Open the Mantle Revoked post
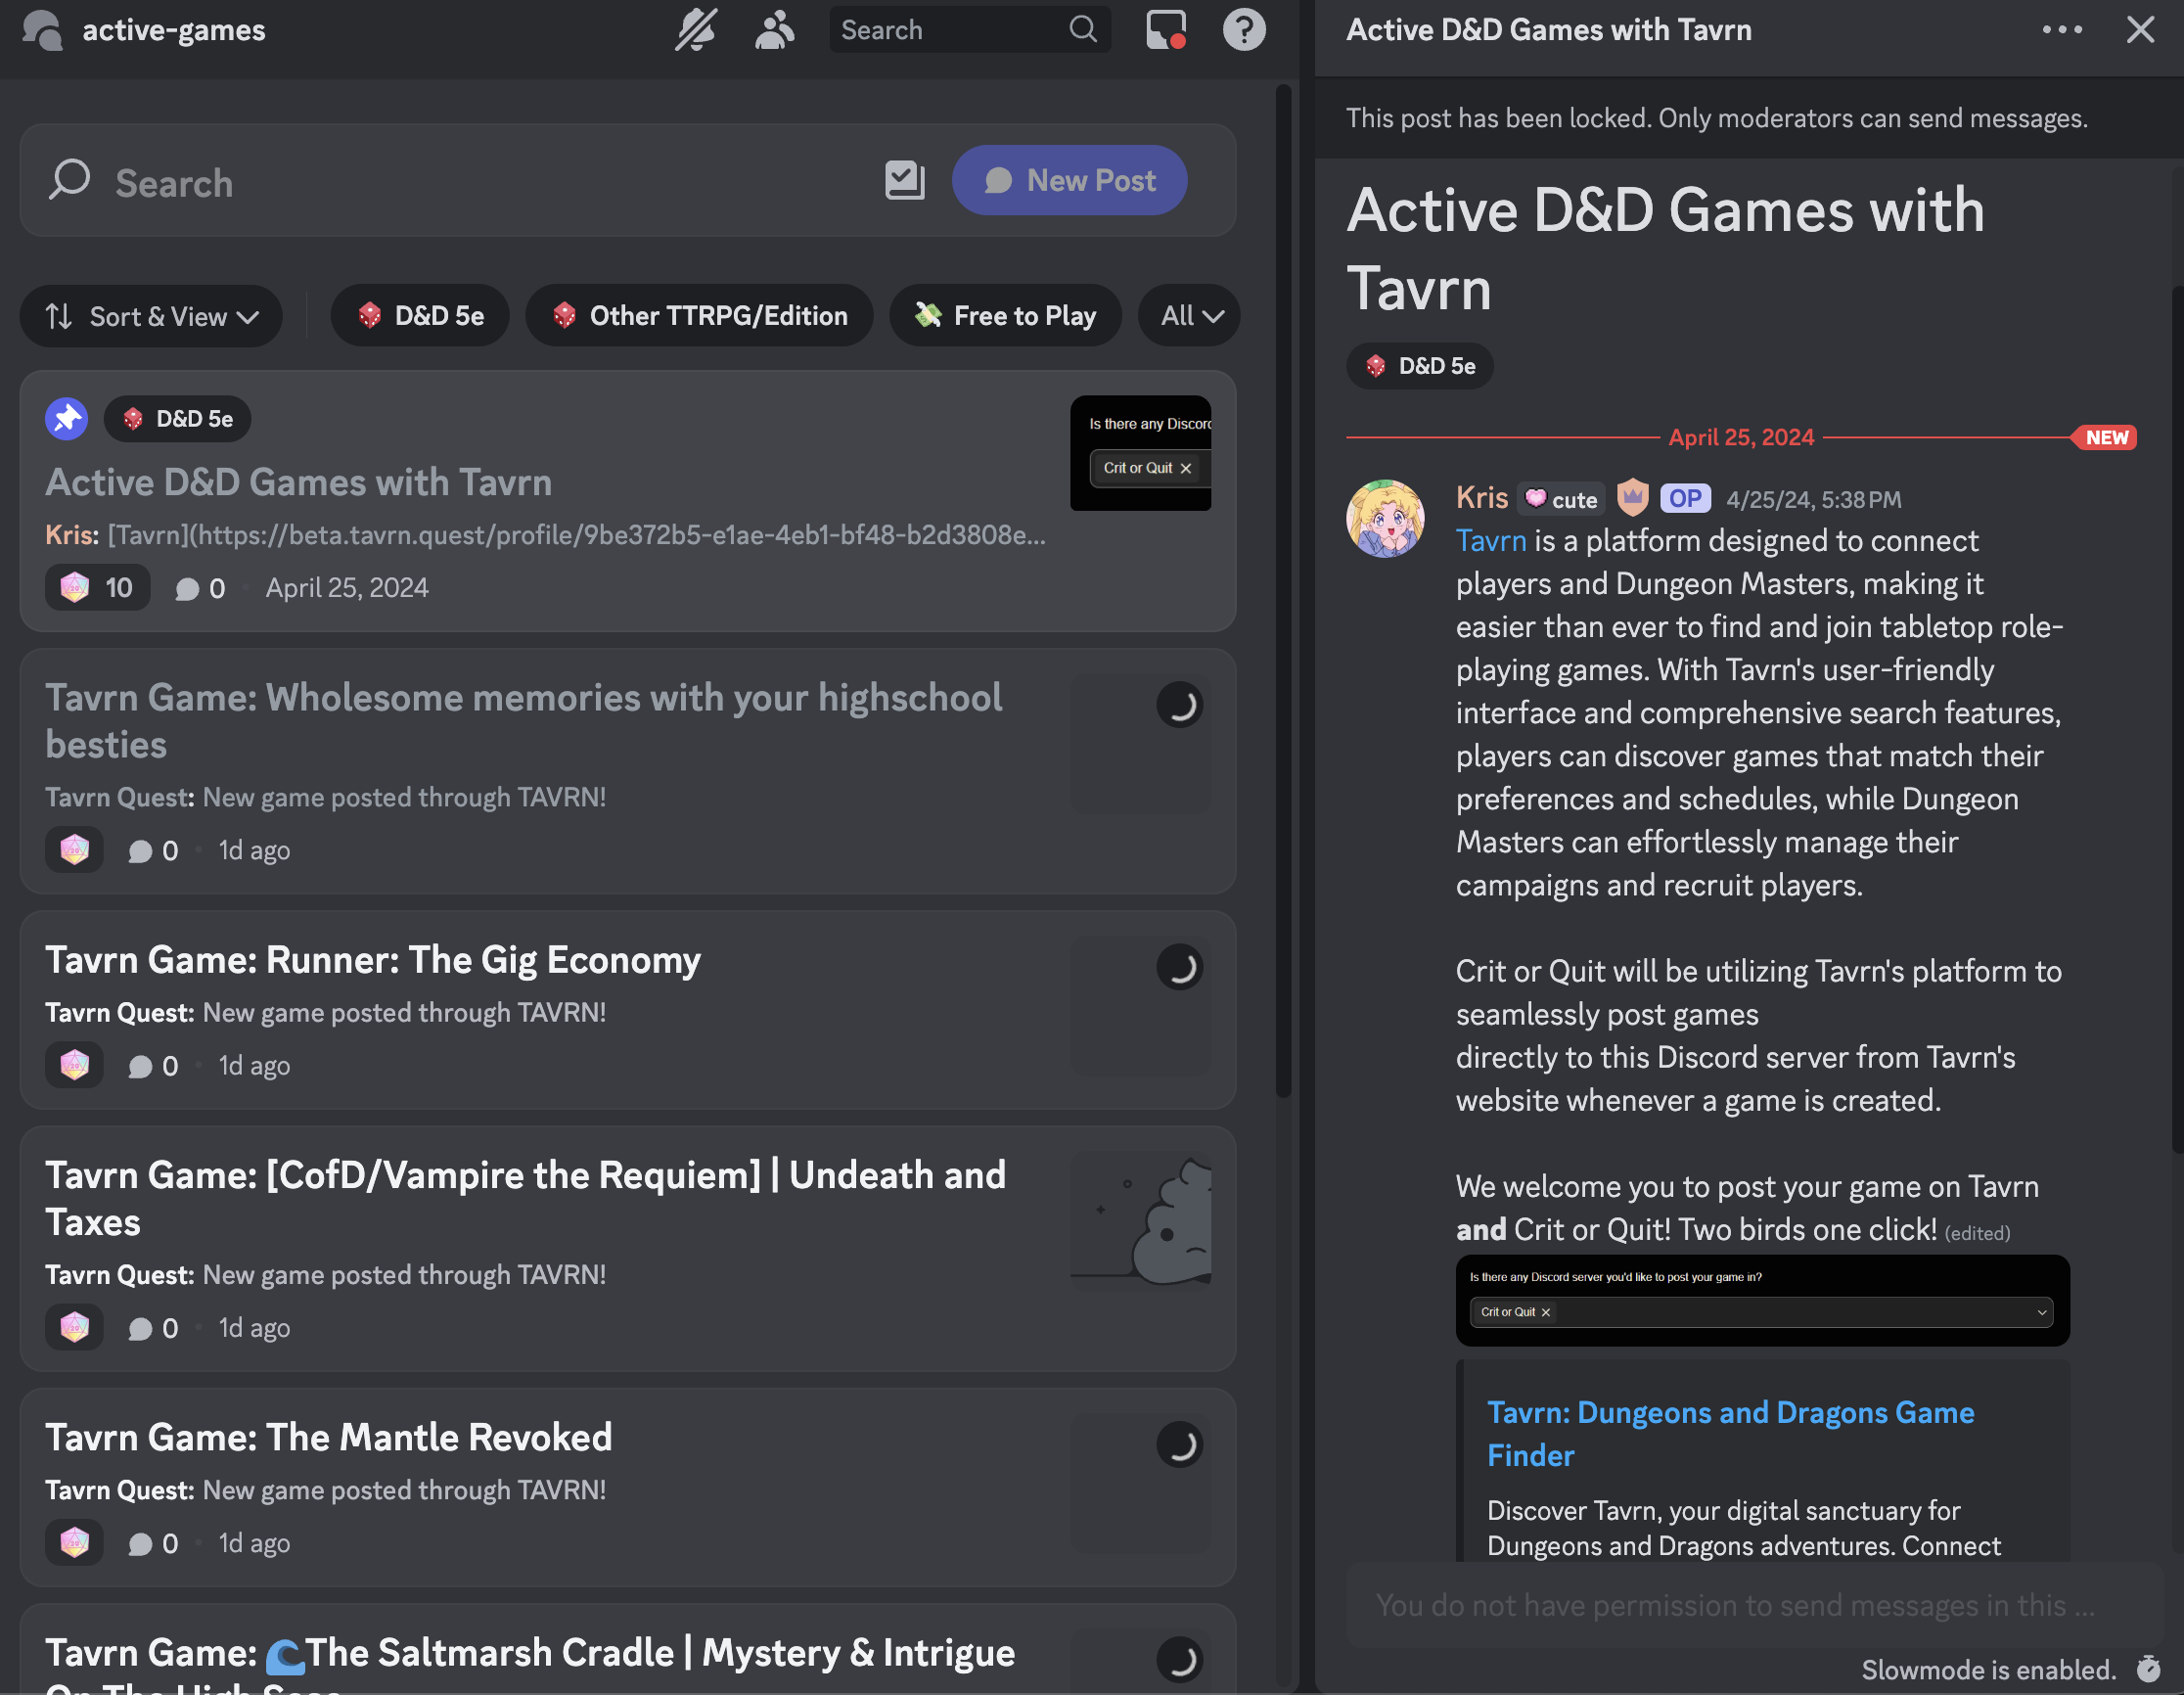Viewport: 2184px width, 1695px height. pyautogui.click(x=328, y=1437)
